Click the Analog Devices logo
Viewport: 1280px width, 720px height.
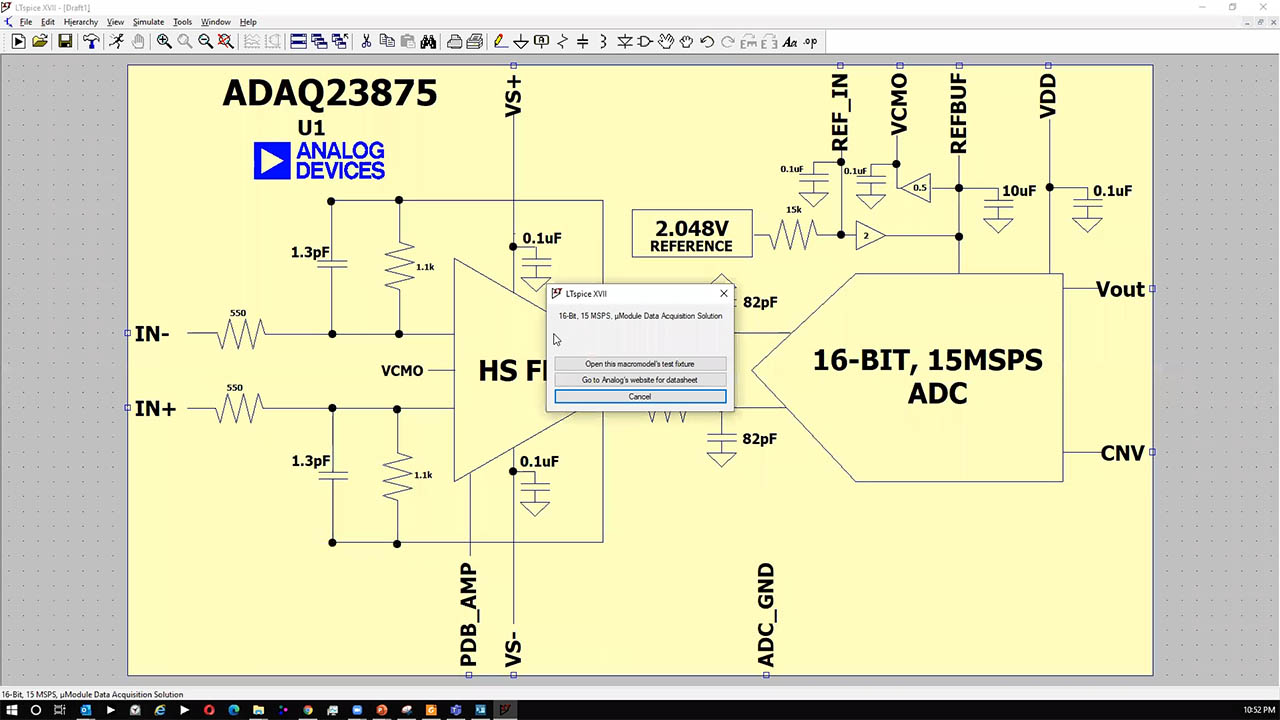[319, 160]
